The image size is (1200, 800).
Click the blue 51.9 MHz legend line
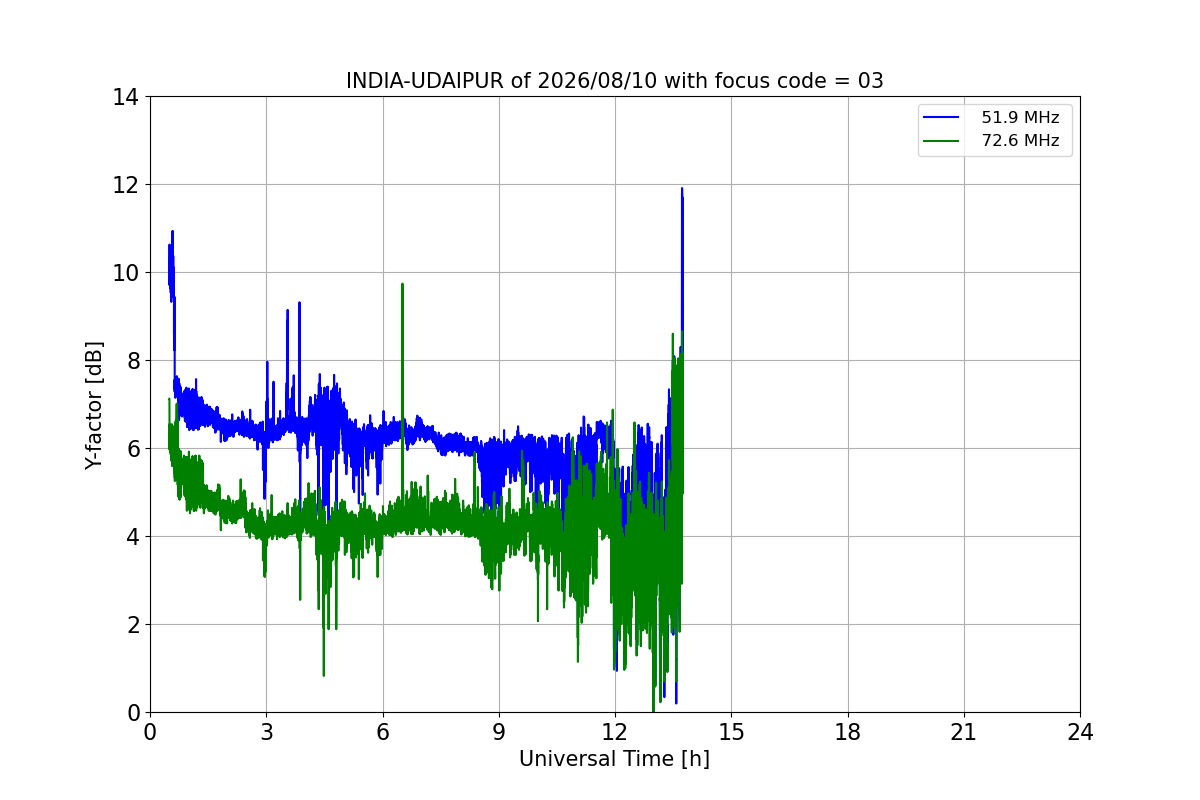[940, 118]
